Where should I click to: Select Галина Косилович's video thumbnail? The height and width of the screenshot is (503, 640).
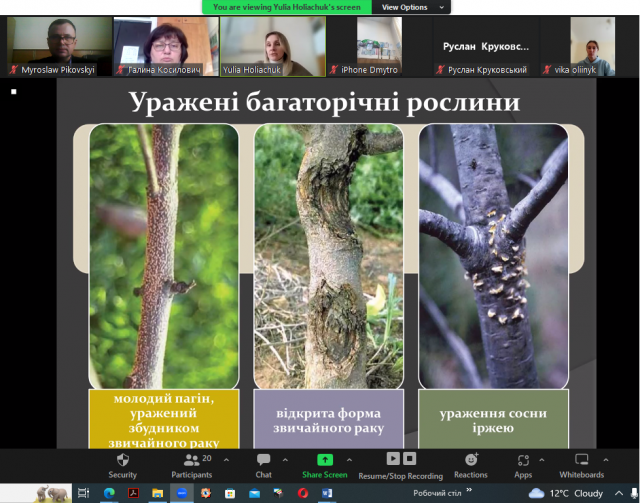166,47
